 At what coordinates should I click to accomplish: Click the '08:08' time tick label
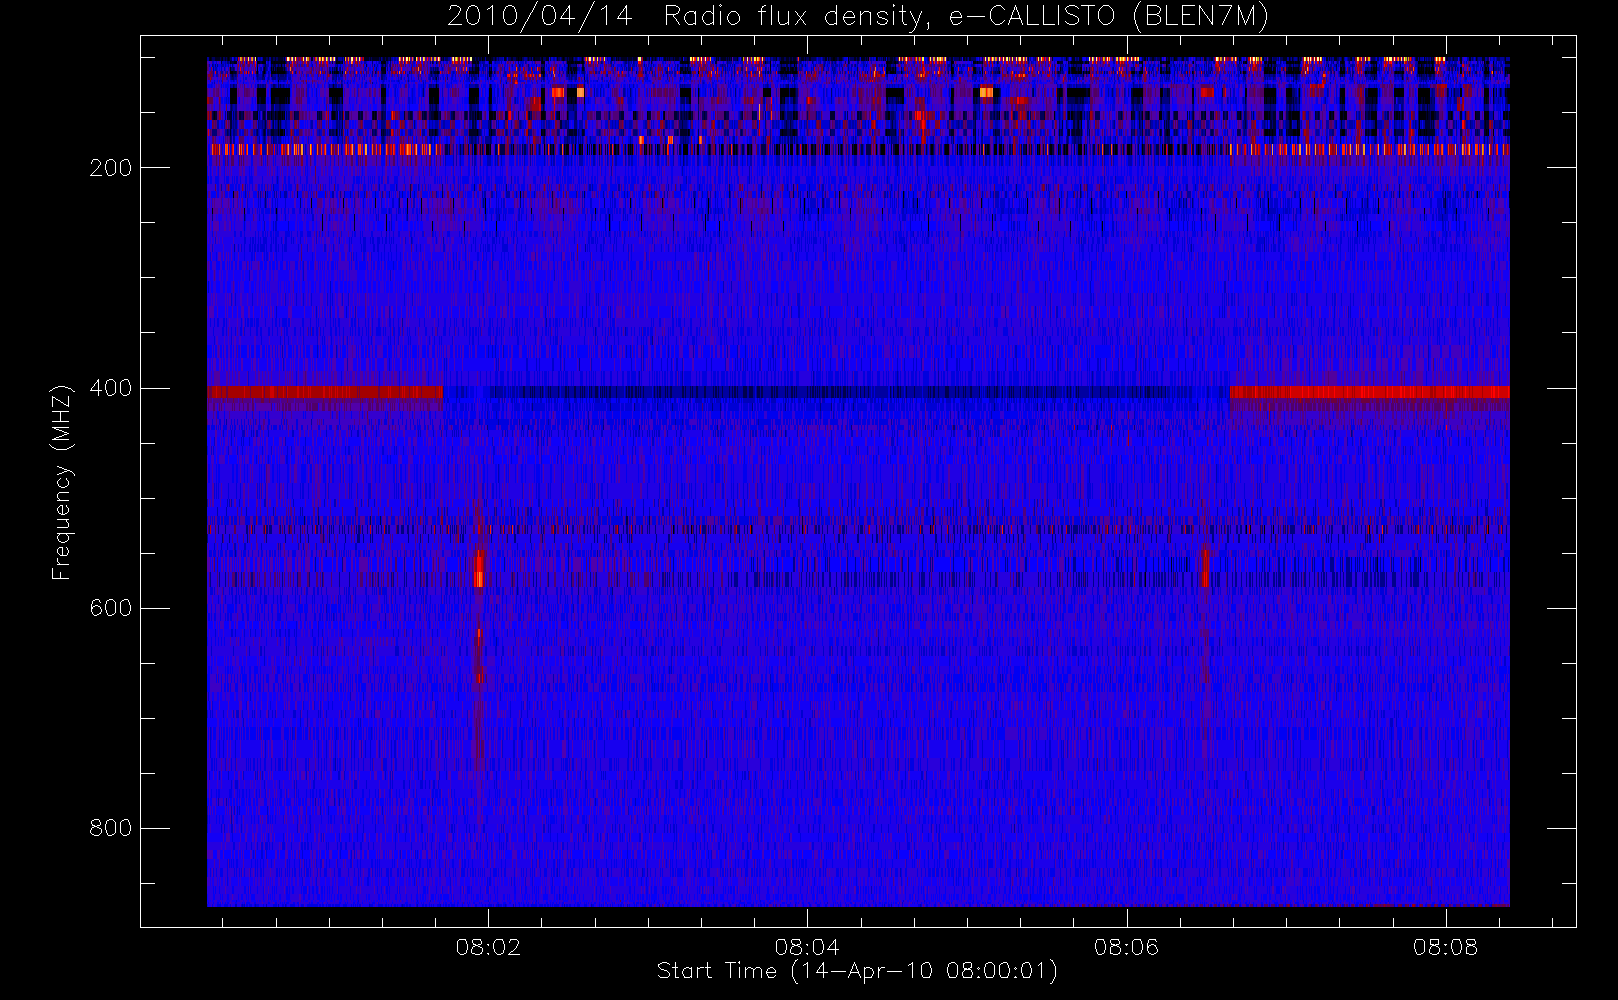(x=1445, y=947)
